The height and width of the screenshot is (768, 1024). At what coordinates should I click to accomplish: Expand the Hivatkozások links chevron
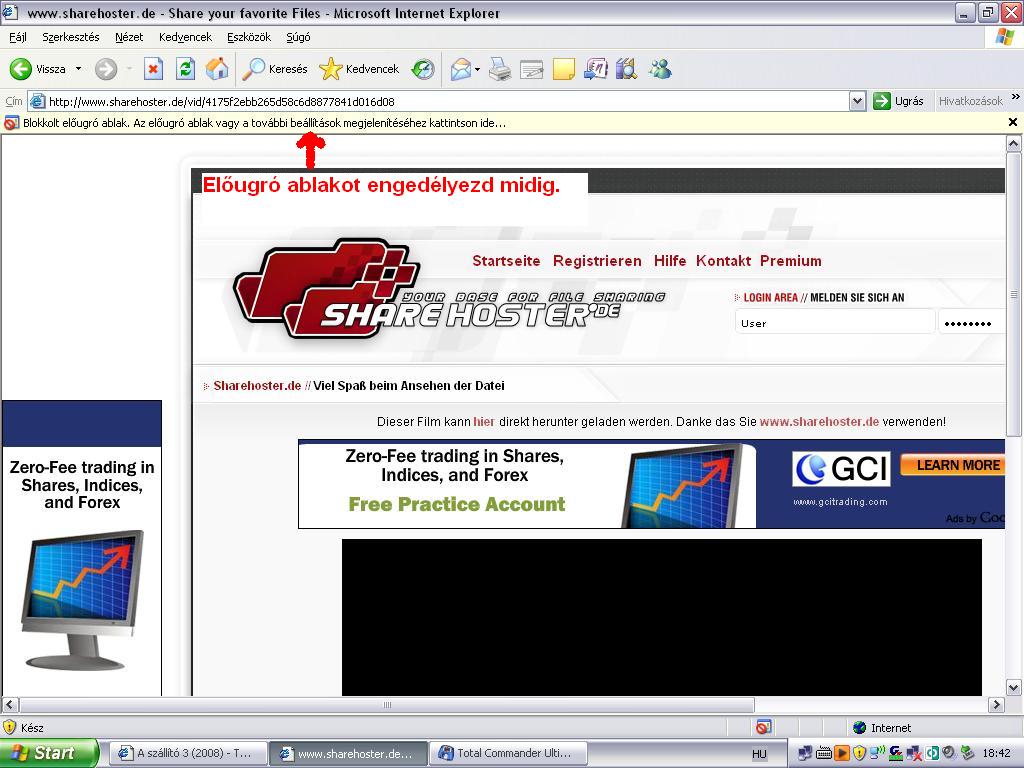(1016, 97)
